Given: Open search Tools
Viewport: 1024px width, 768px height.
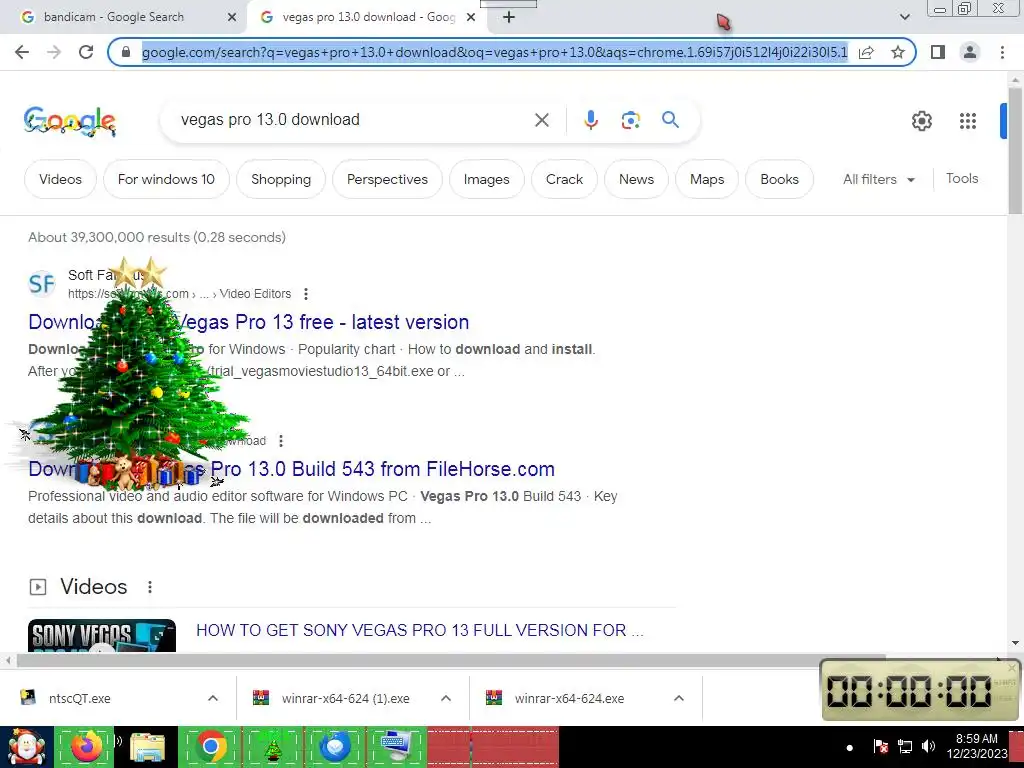Looking at the screenshot, I should click(x=962, y=178).
